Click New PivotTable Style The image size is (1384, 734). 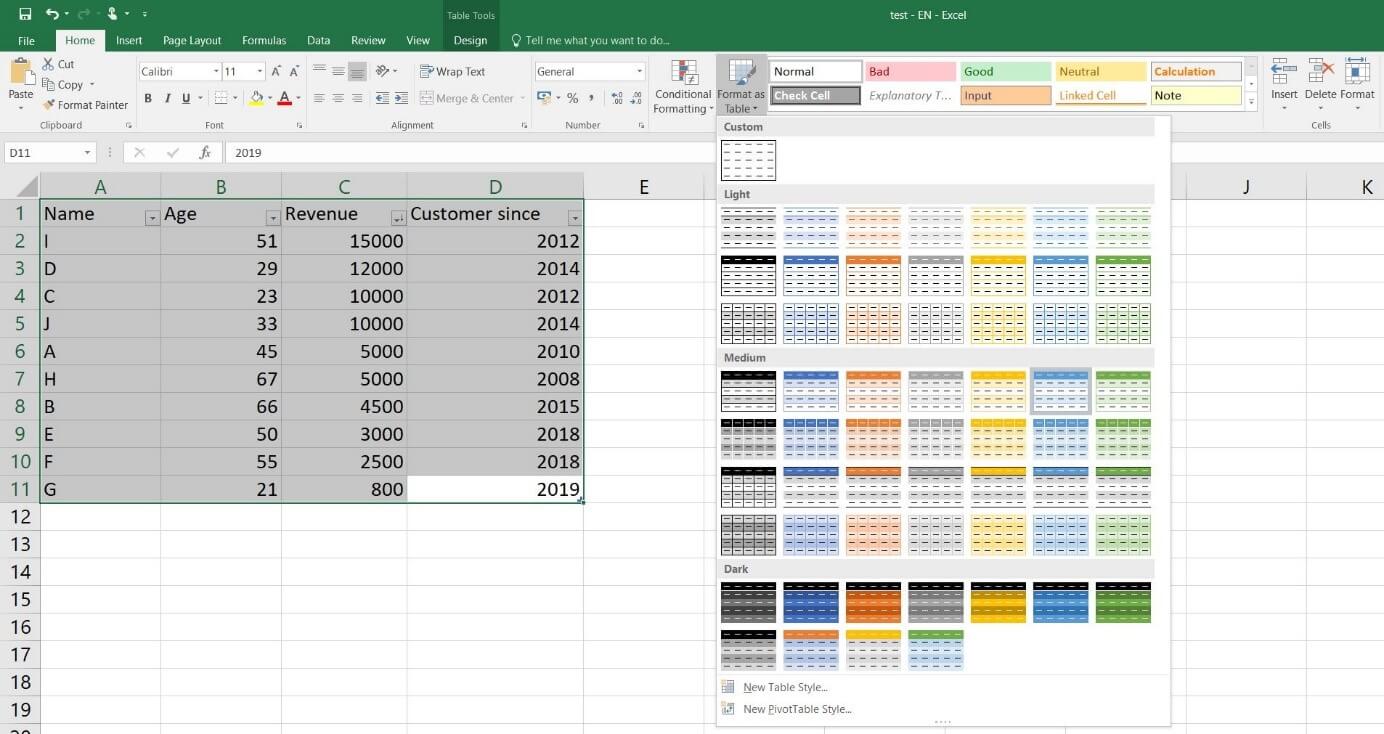point(796,709)
